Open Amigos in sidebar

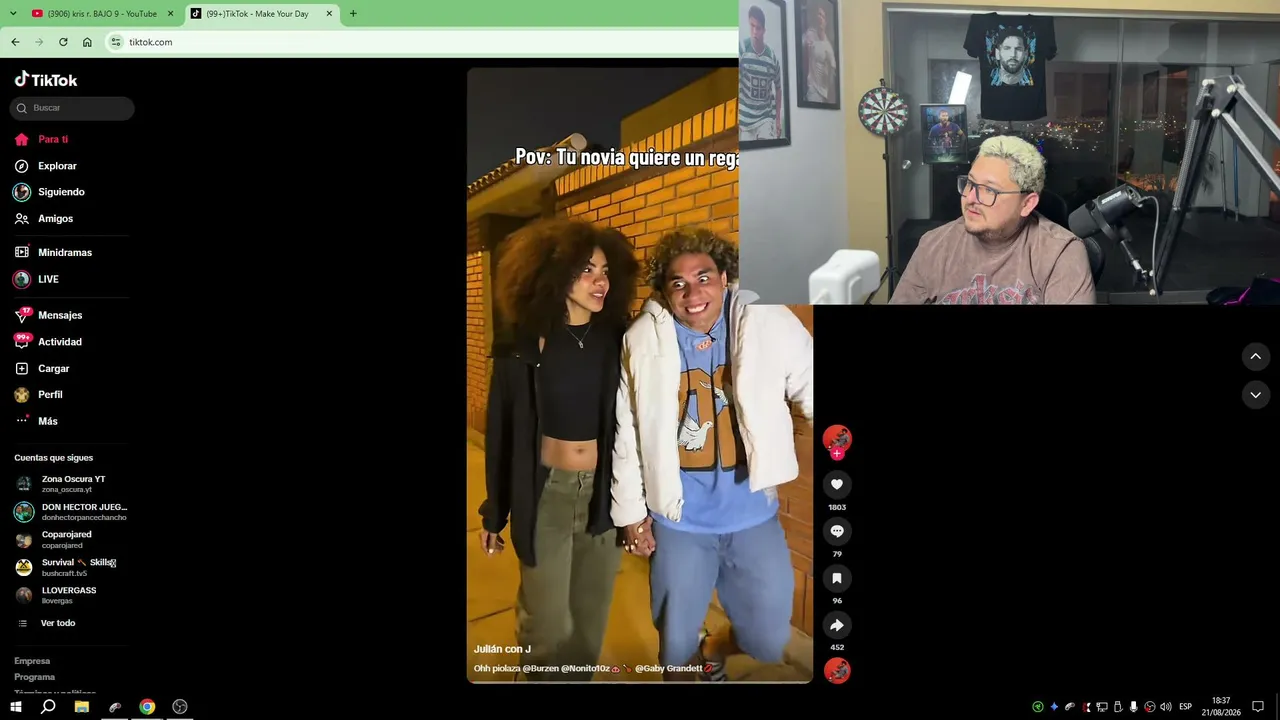43,219
